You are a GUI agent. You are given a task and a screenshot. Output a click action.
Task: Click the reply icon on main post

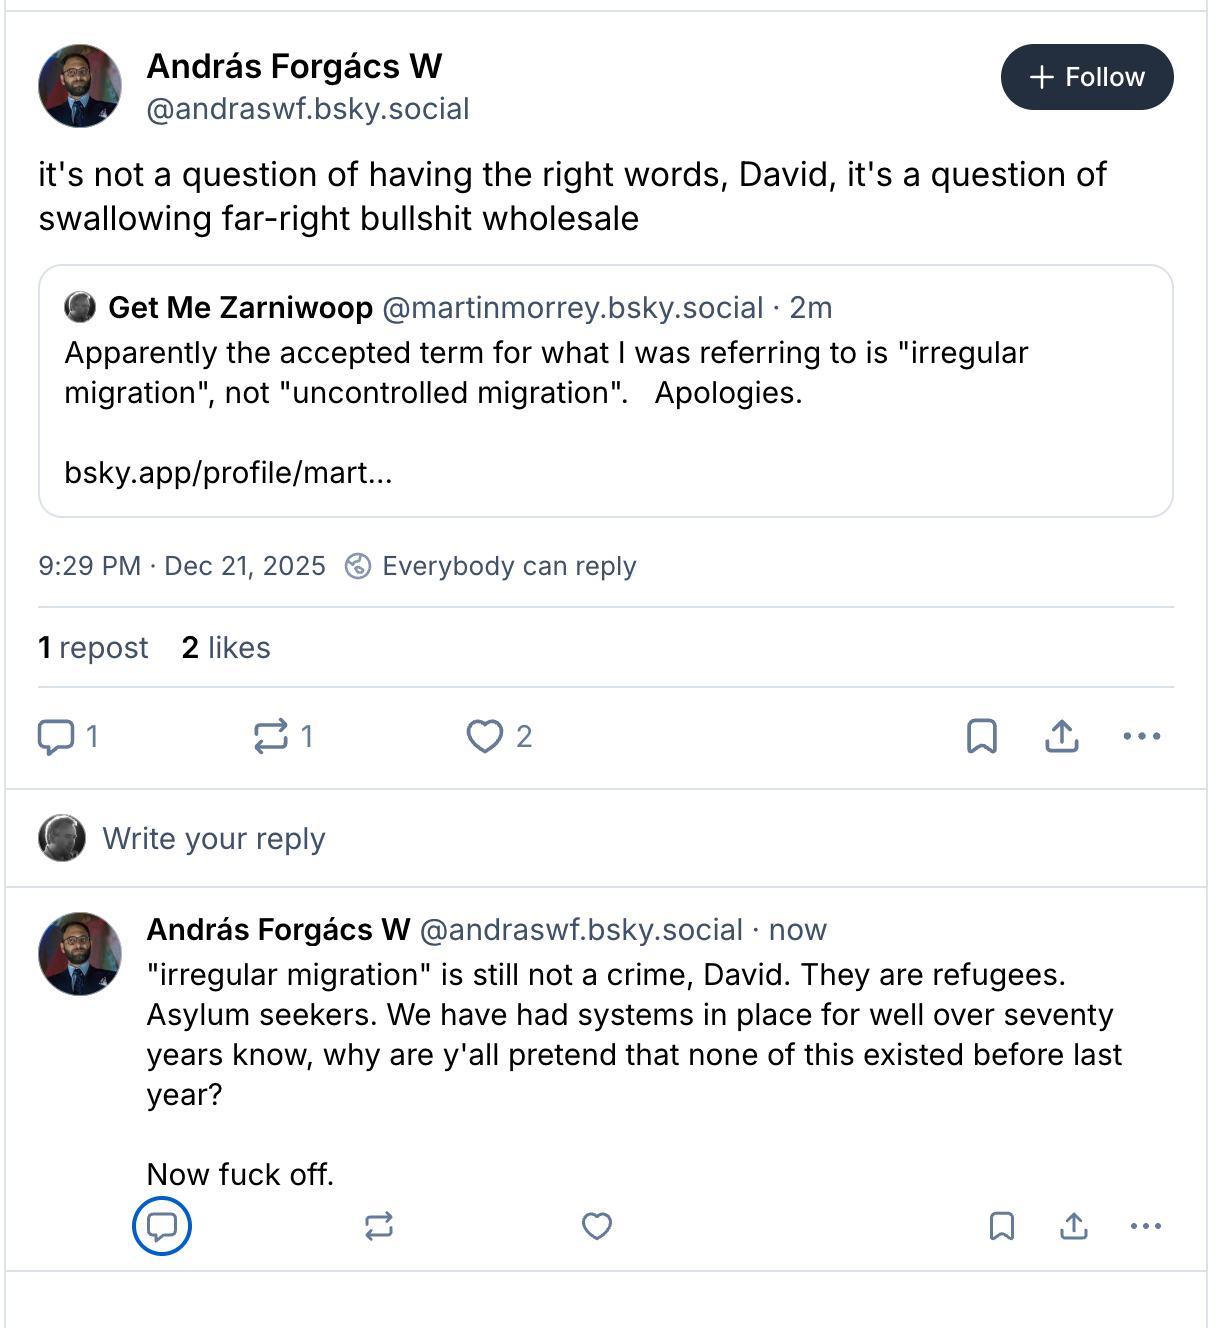(x=56, y=737)
